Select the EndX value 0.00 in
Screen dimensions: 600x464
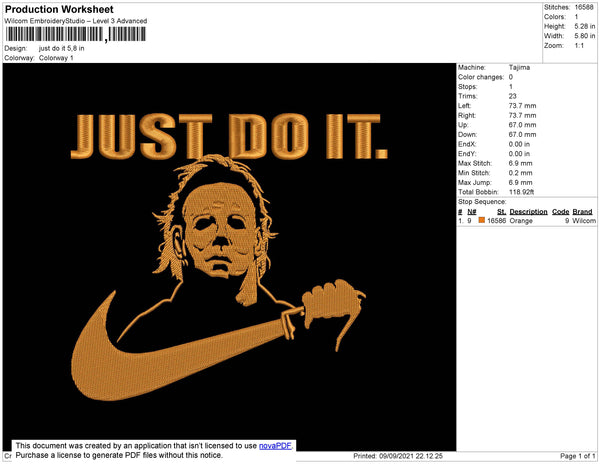click(519, 144)
